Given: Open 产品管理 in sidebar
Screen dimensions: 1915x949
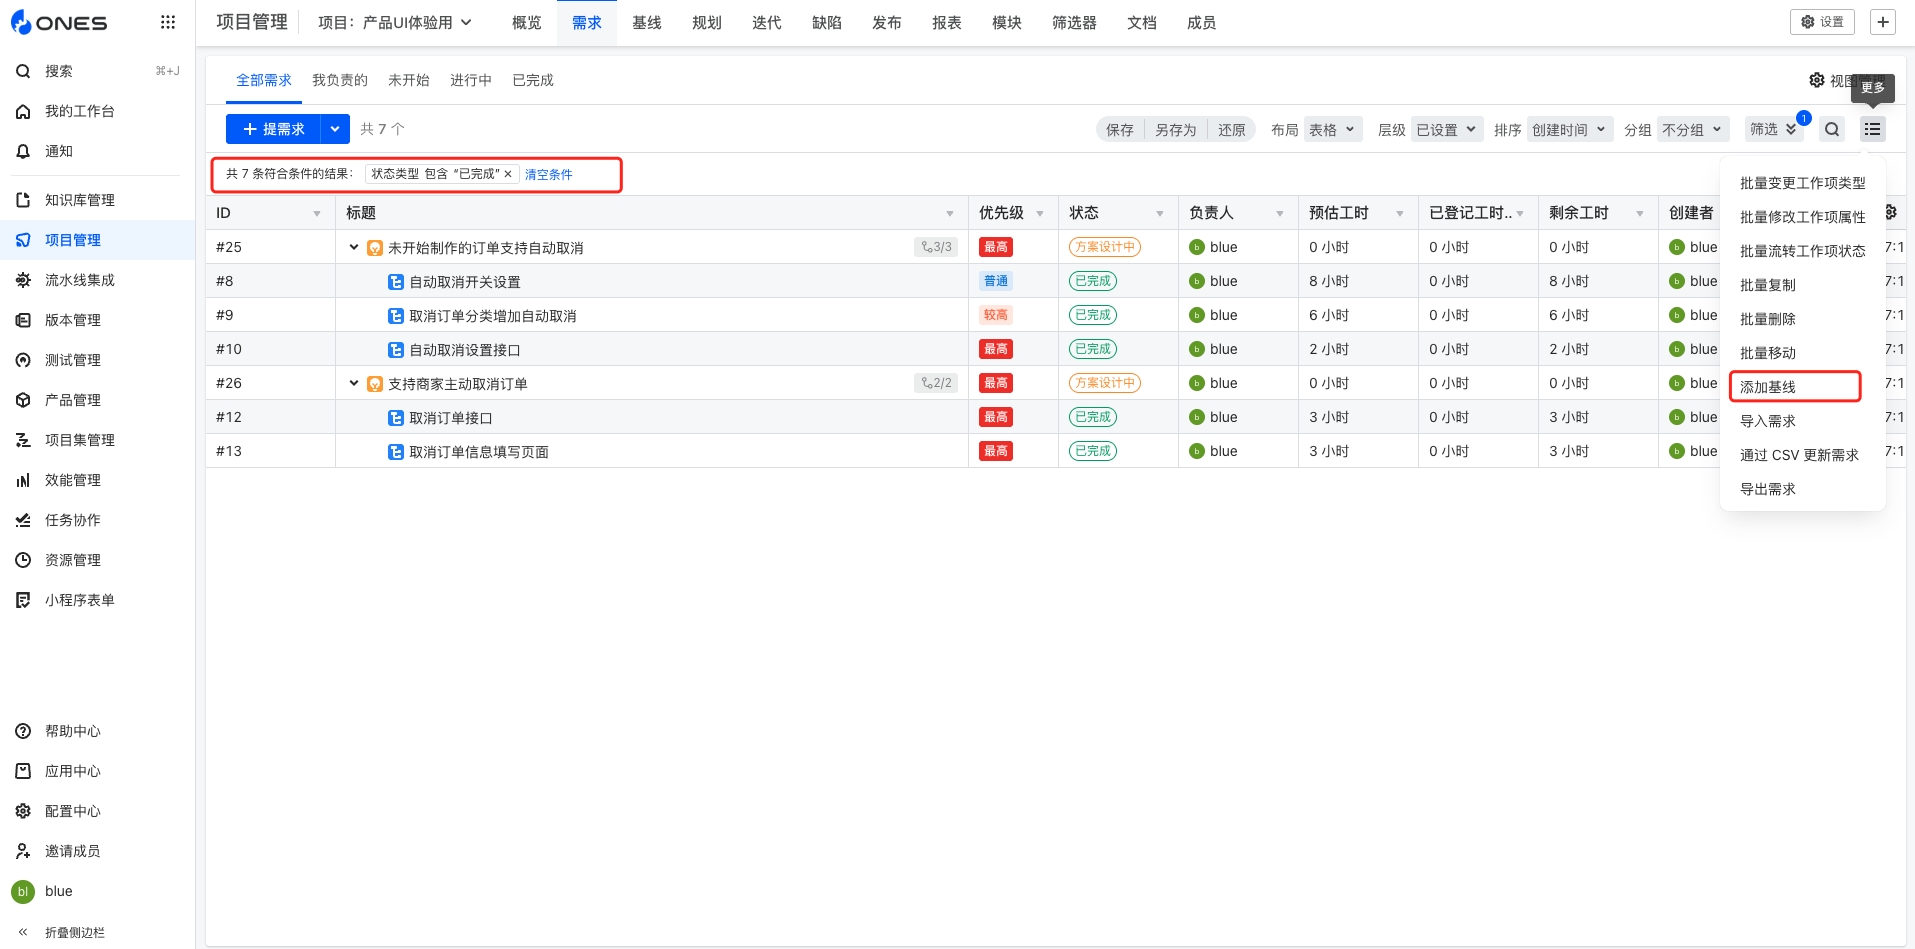Looking at the screenshot, I should (73, 400).
